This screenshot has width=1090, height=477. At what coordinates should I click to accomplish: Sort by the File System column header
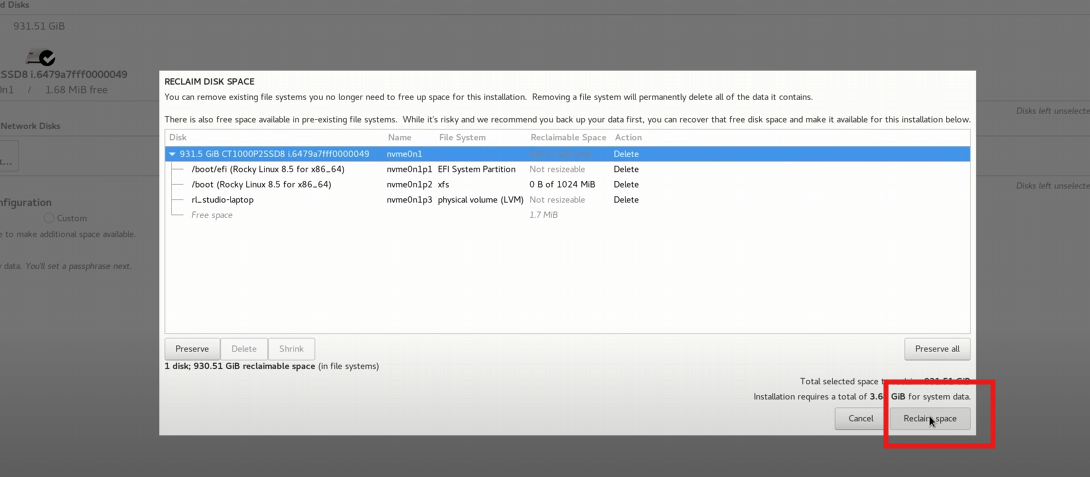[x=462, y=138]
